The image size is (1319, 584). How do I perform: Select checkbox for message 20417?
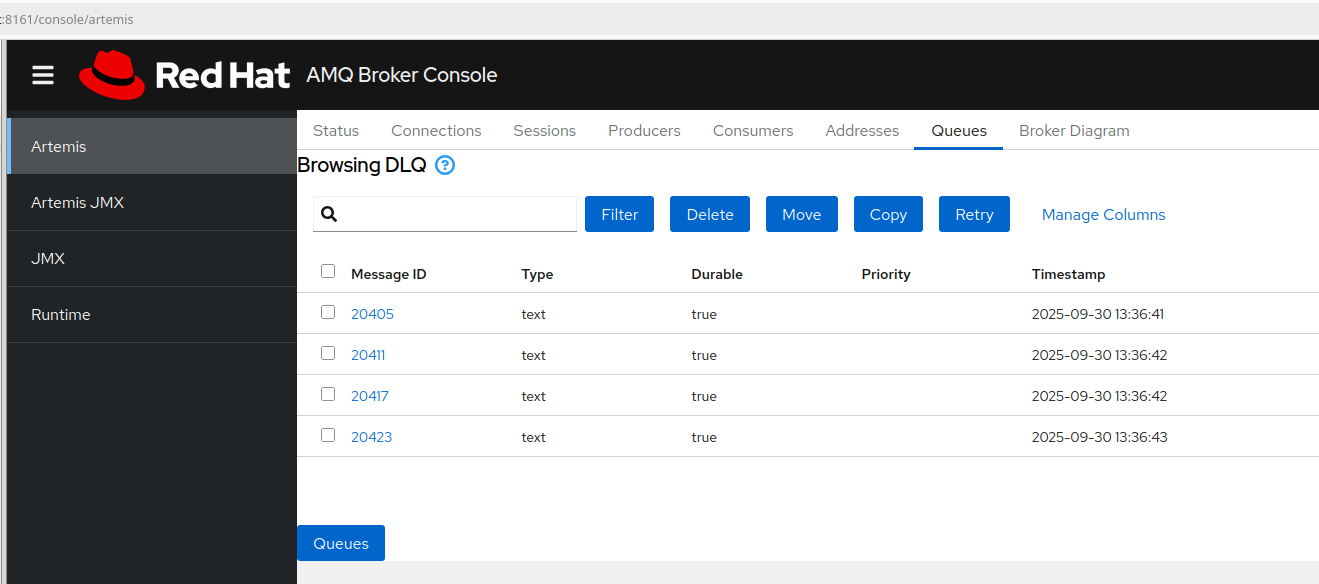click(x=328, y=394)
